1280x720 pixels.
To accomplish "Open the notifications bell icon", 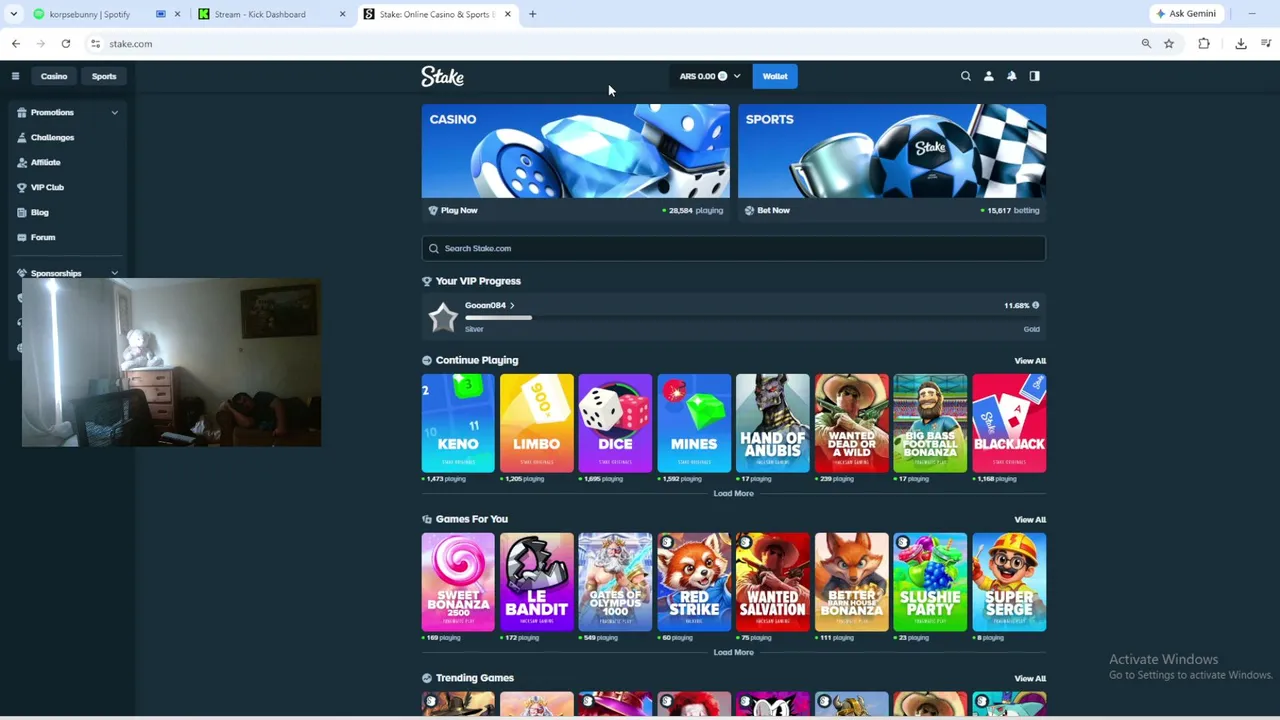I will (1012, 76).
